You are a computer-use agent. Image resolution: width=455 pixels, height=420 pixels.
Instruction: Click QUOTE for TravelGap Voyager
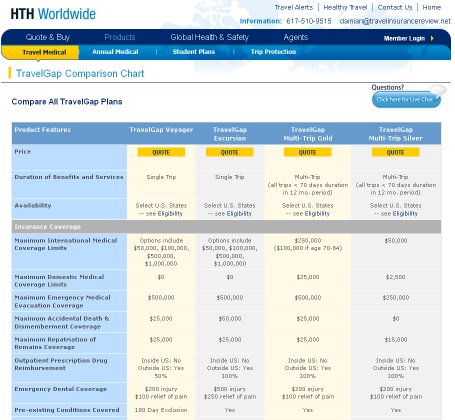[x=161, y=152]
